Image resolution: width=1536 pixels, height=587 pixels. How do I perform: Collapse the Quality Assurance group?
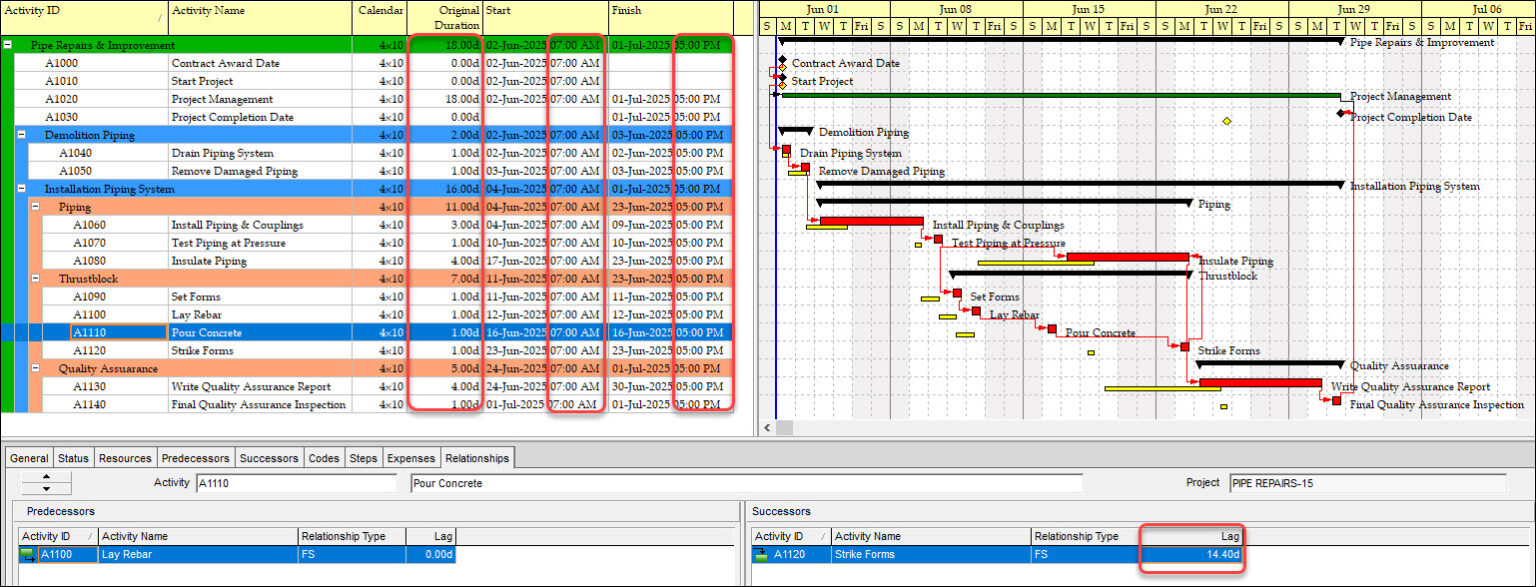click(34, 368)
